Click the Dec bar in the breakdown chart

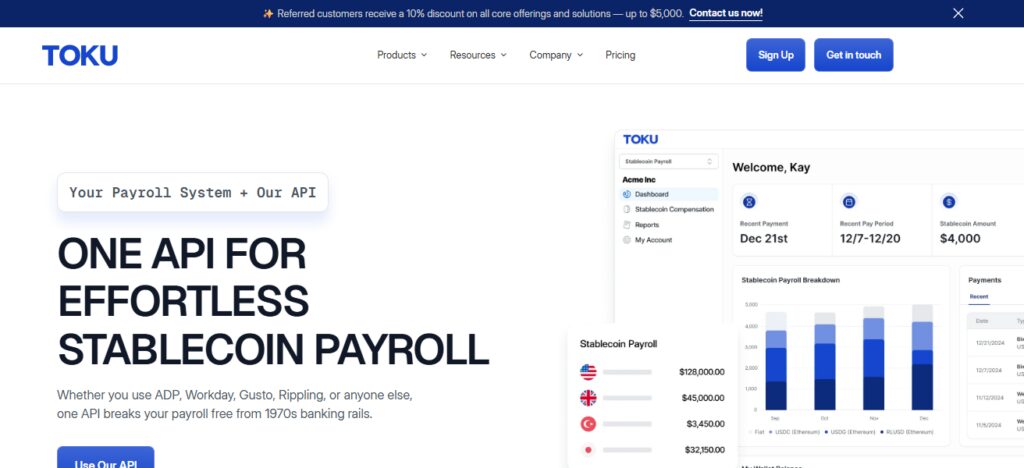[922, 357]
